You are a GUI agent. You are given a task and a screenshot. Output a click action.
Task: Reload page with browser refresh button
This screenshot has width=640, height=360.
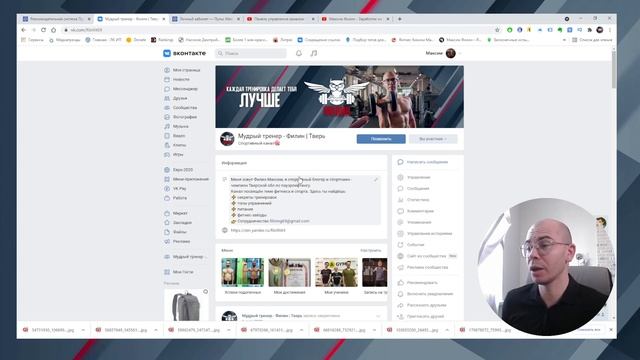click(43, 30)
